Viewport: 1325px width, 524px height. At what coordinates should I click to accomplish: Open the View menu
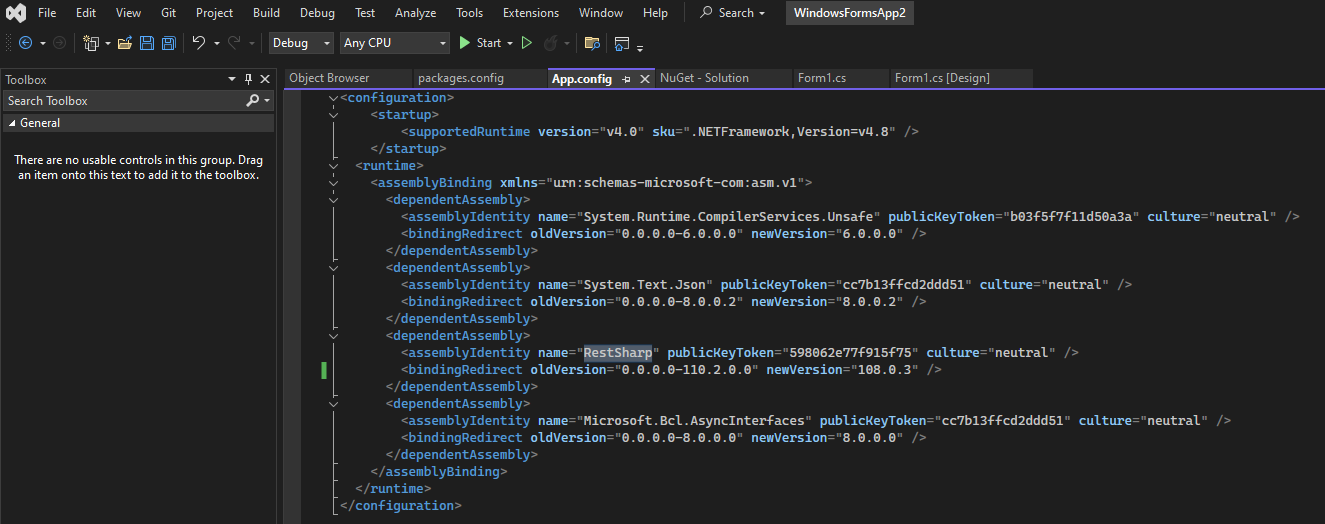pos(128,13)
